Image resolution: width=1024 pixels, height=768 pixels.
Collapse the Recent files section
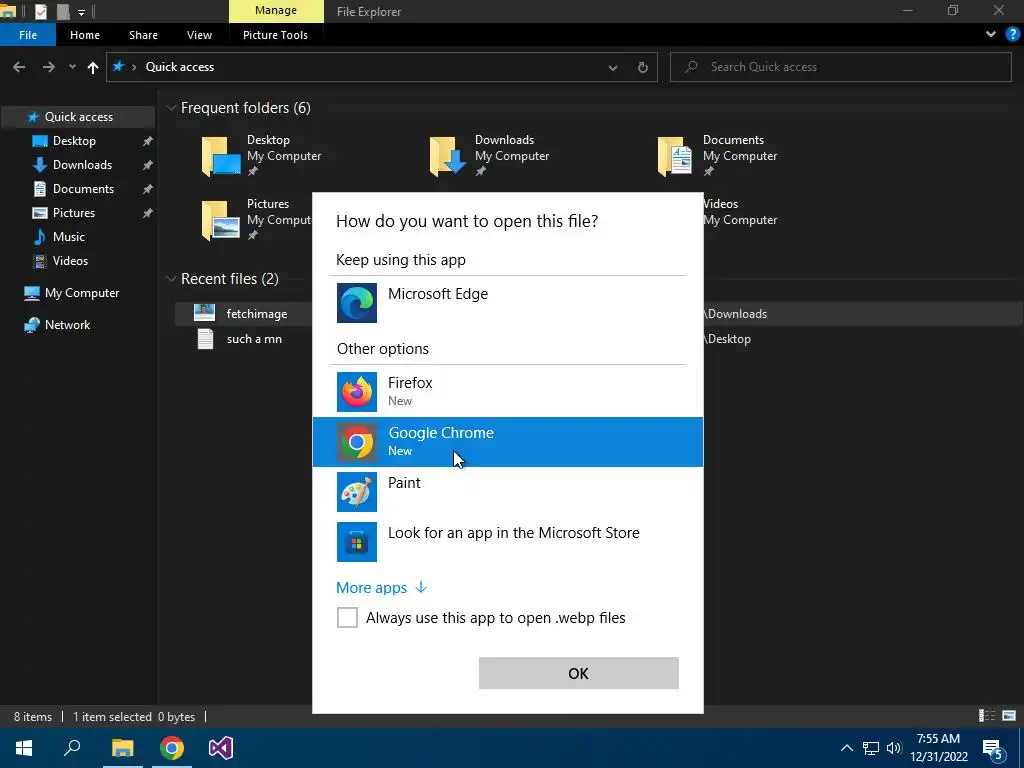[171, 279]
